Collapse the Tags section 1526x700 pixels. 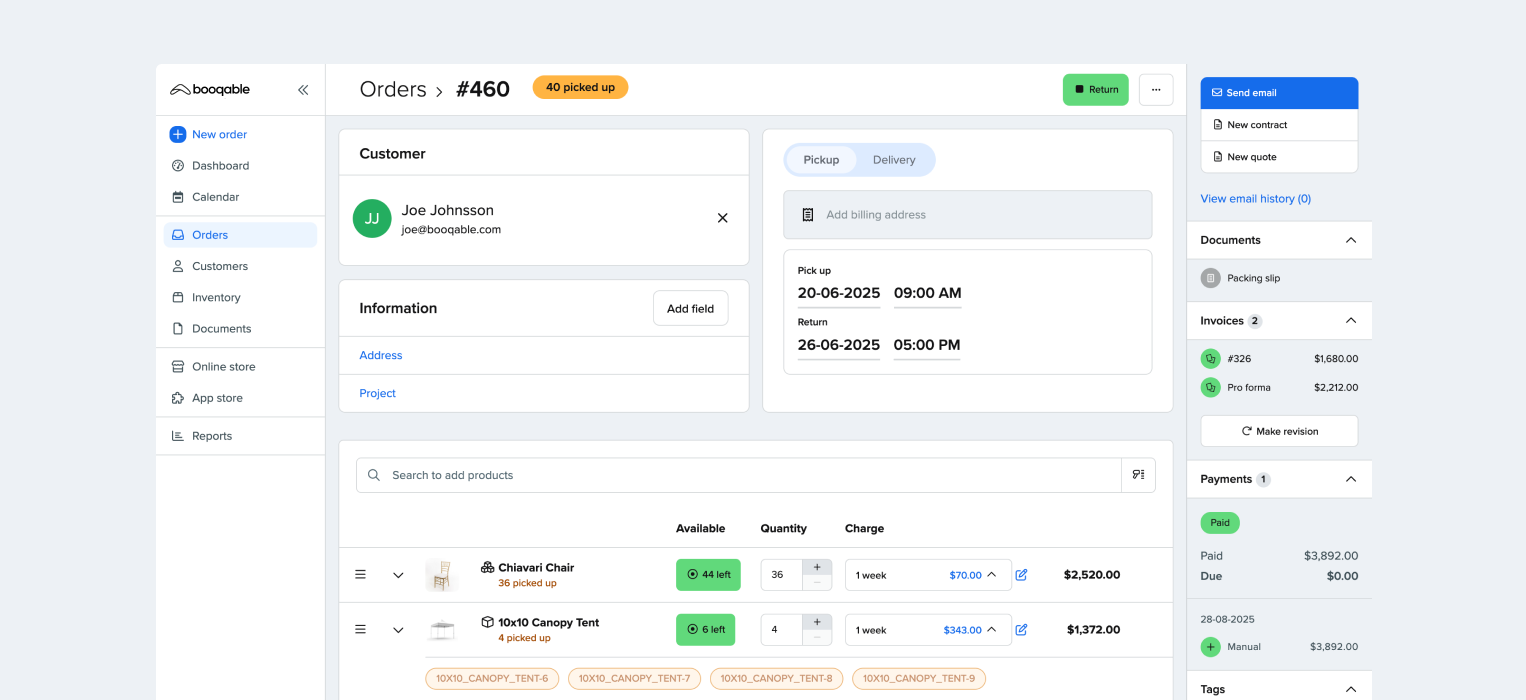click(1351, 689)
